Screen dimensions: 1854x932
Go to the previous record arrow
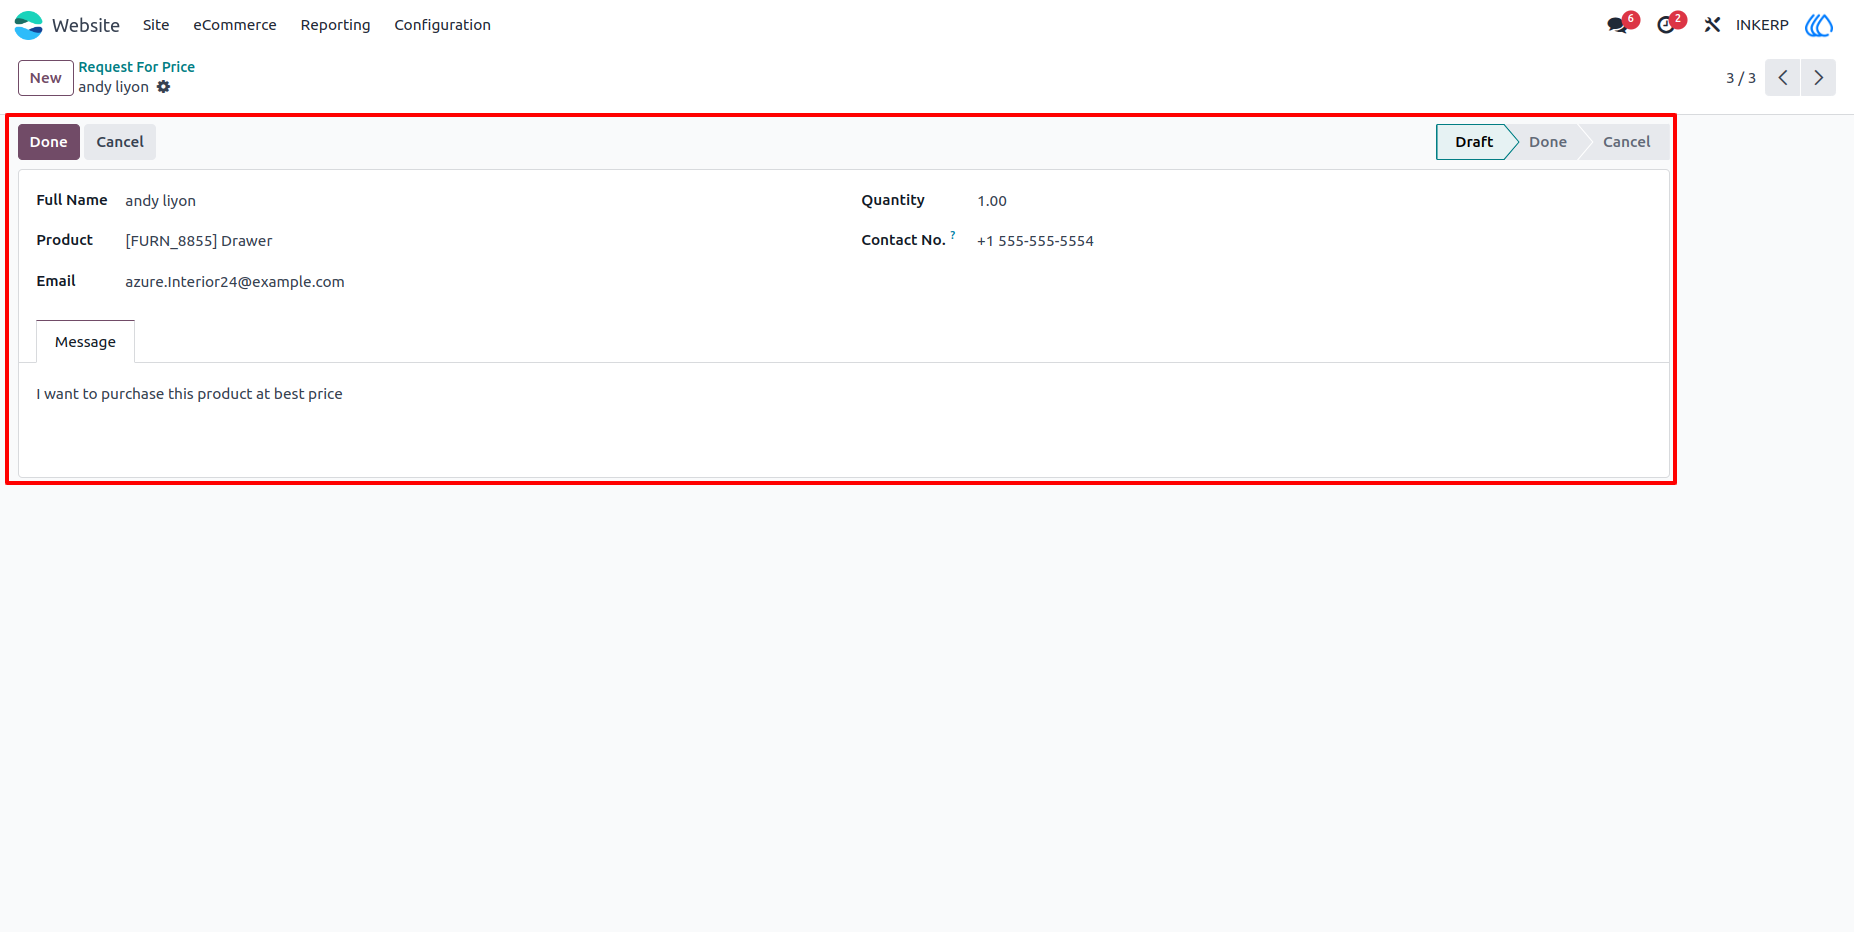[1782, 78]
